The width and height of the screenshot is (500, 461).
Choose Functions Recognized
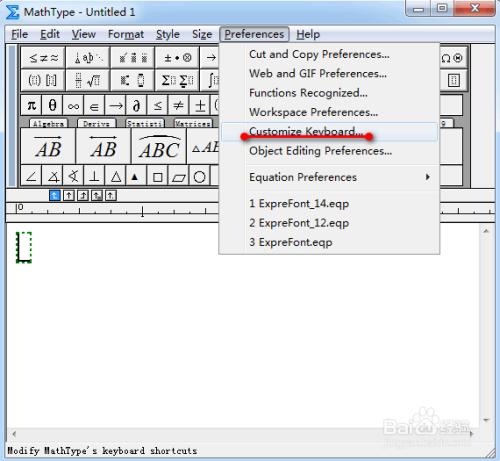click(x=329, y=93)
